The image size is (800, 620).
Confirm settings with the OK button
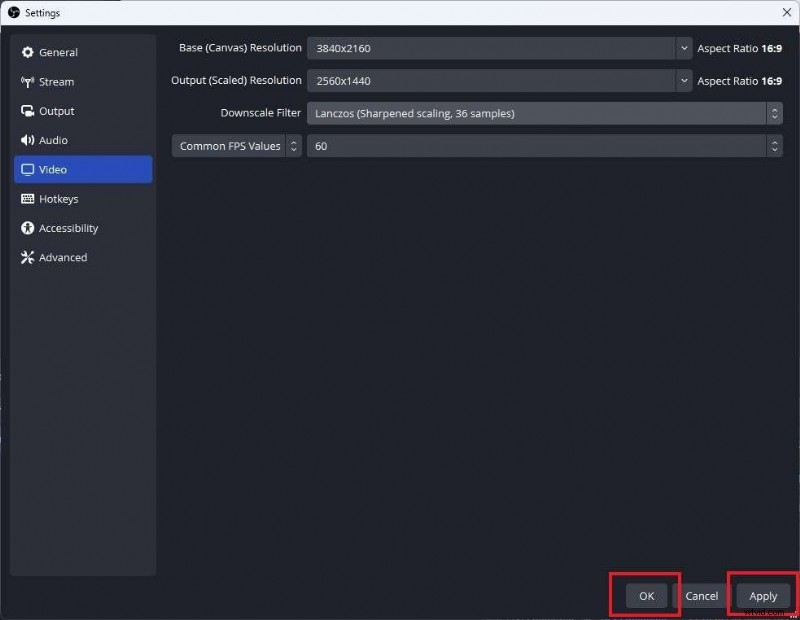pos(644,595)
